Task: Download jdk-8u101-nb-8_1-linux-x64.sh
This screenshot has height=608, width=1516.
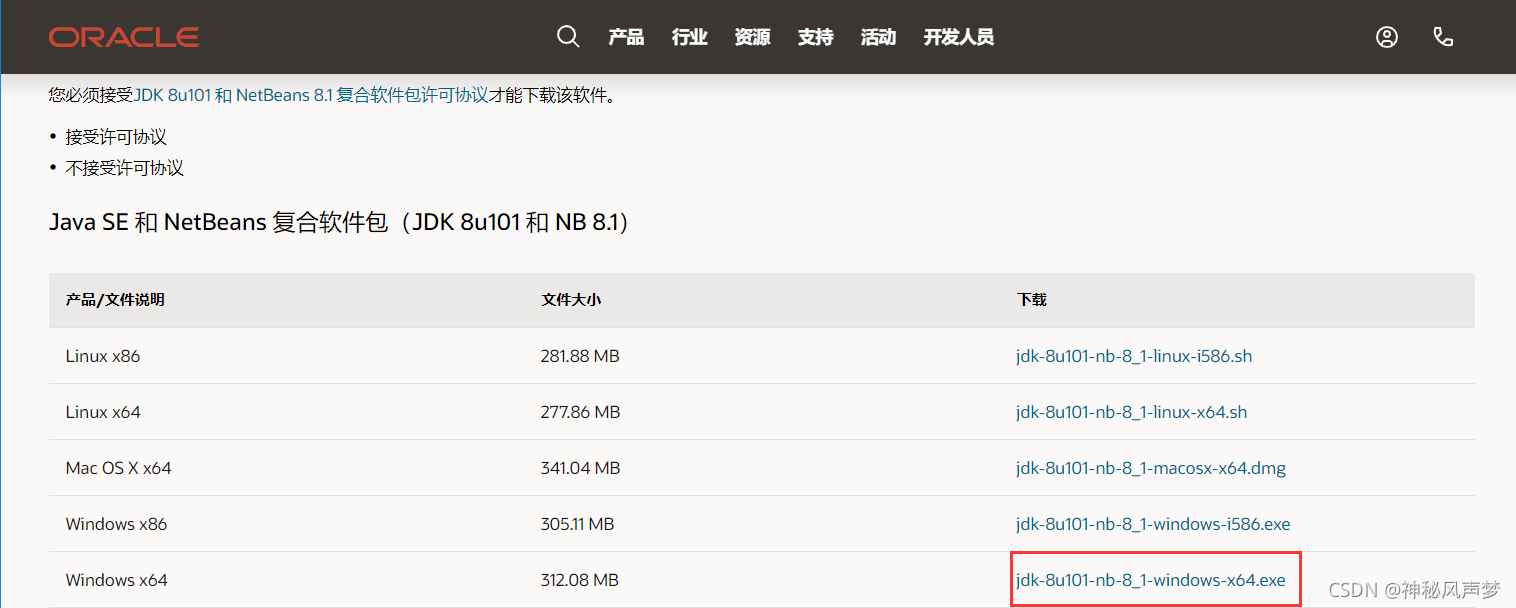Action: pos(1132,412)
